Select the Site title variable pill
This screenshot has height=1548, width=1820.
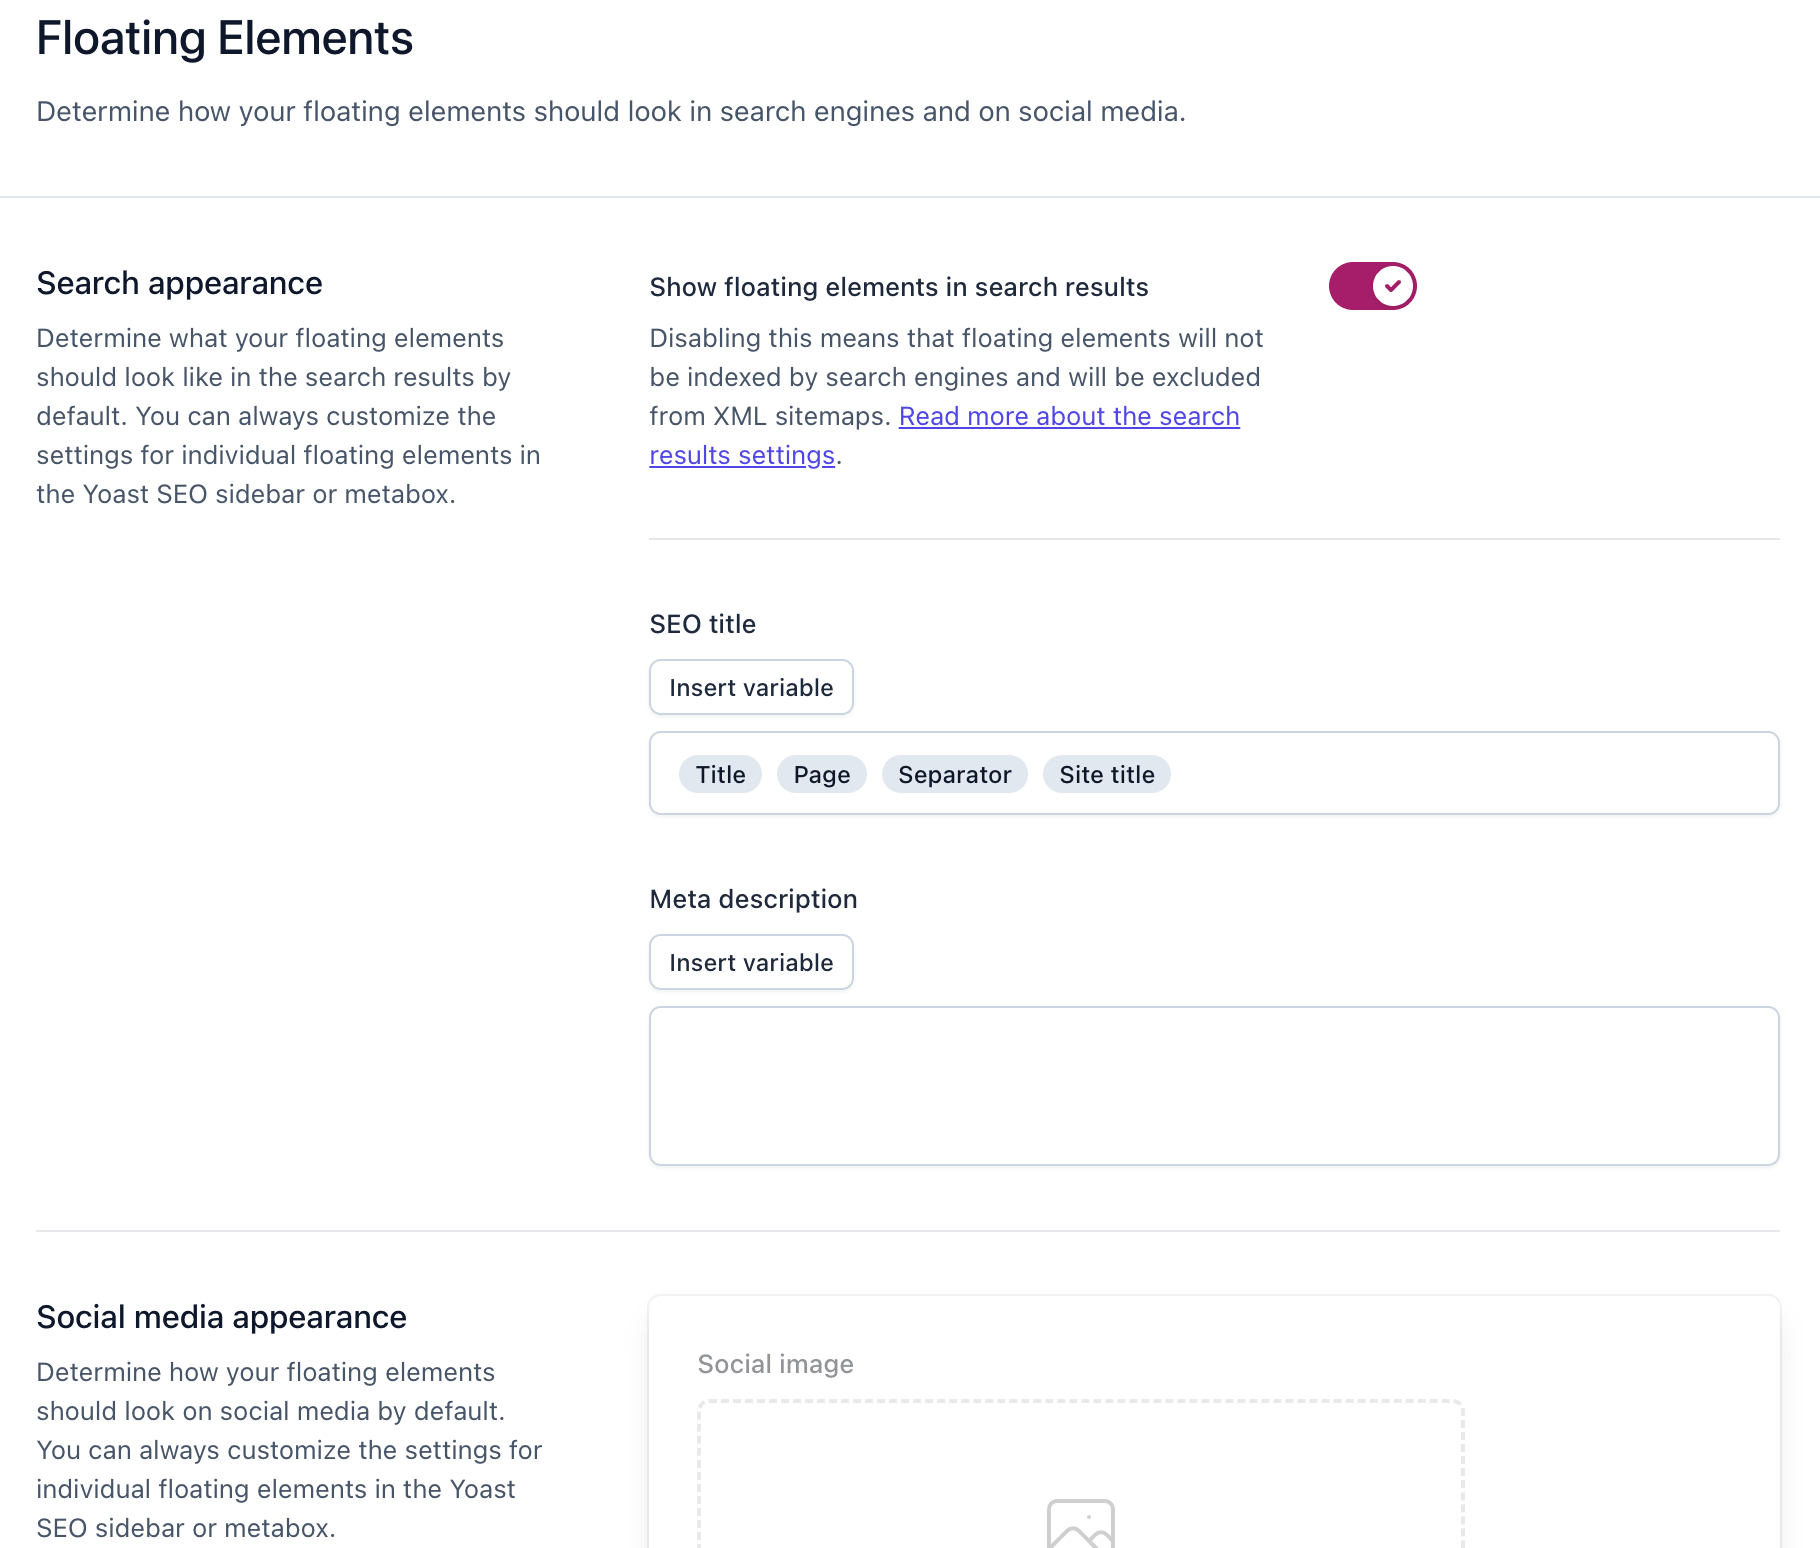click(x=1106, y=773)
